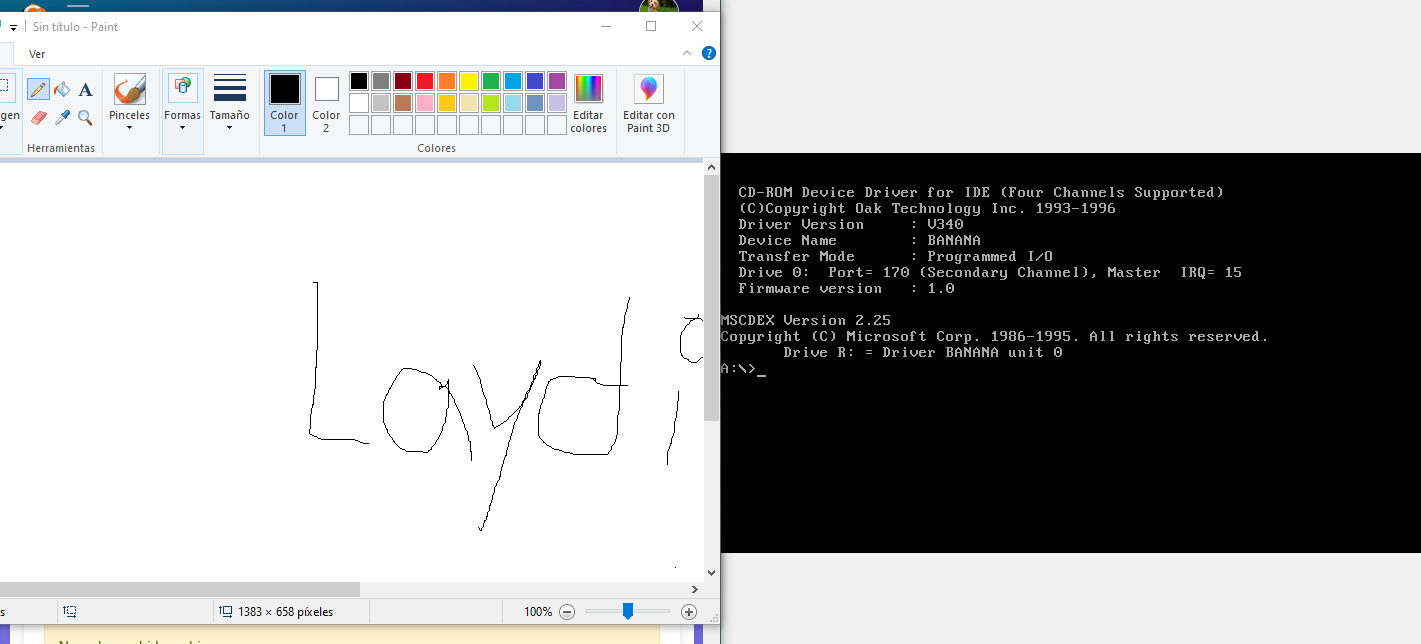Viewport: 1421px width, 644px height.
Task: Pick the turquoise color swatch
Action: pos(512,81)
